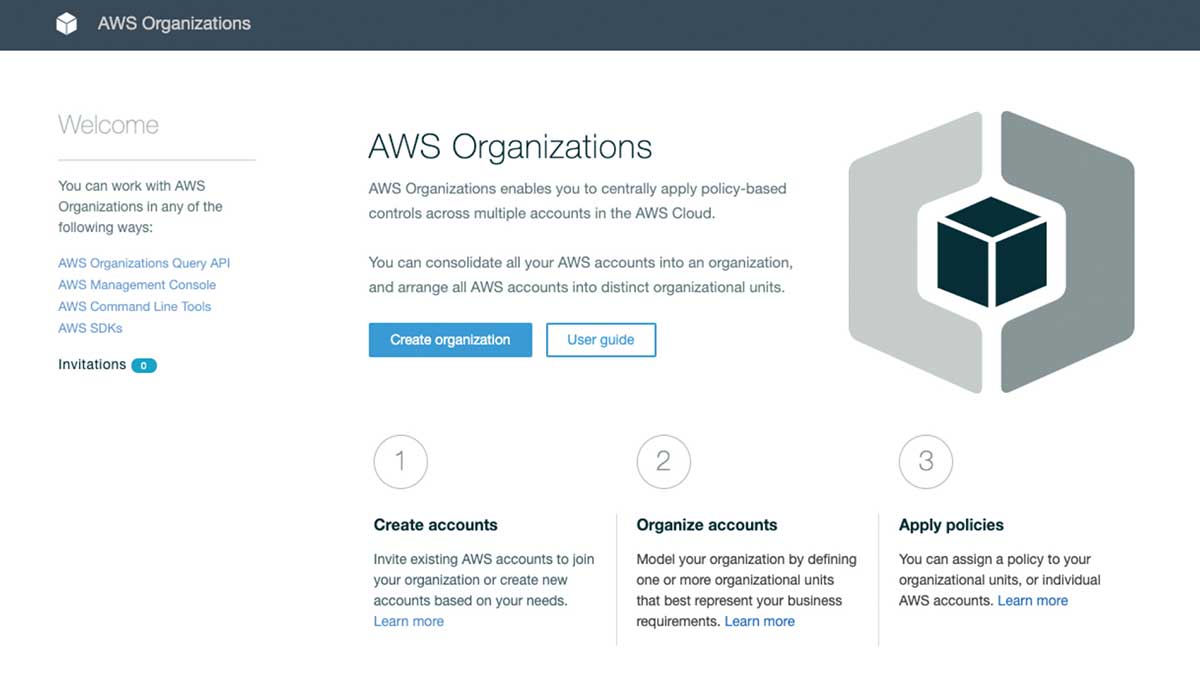Click the blue Invitations count badge
This screenshot has height=675, width=1200.
click(x=144, y=365)
